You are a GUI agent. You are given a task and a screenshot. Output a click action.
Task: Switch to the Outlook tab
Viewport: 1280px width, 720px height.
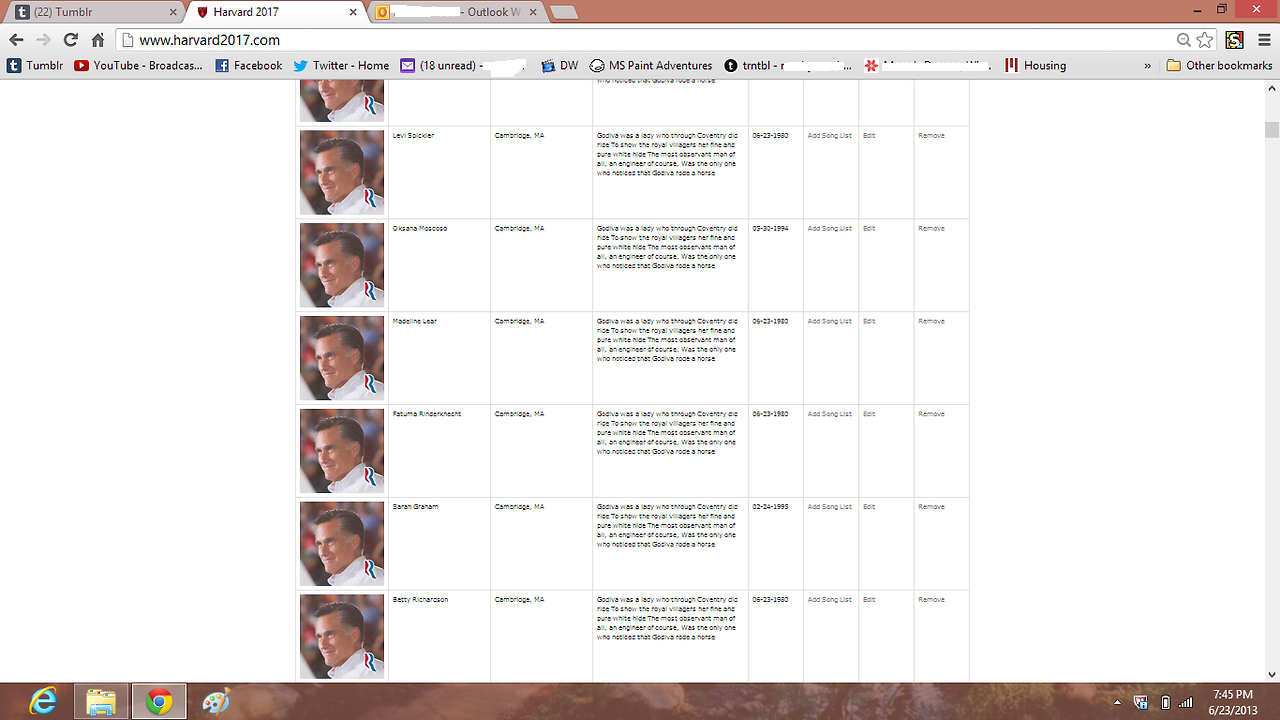(455, 12)
